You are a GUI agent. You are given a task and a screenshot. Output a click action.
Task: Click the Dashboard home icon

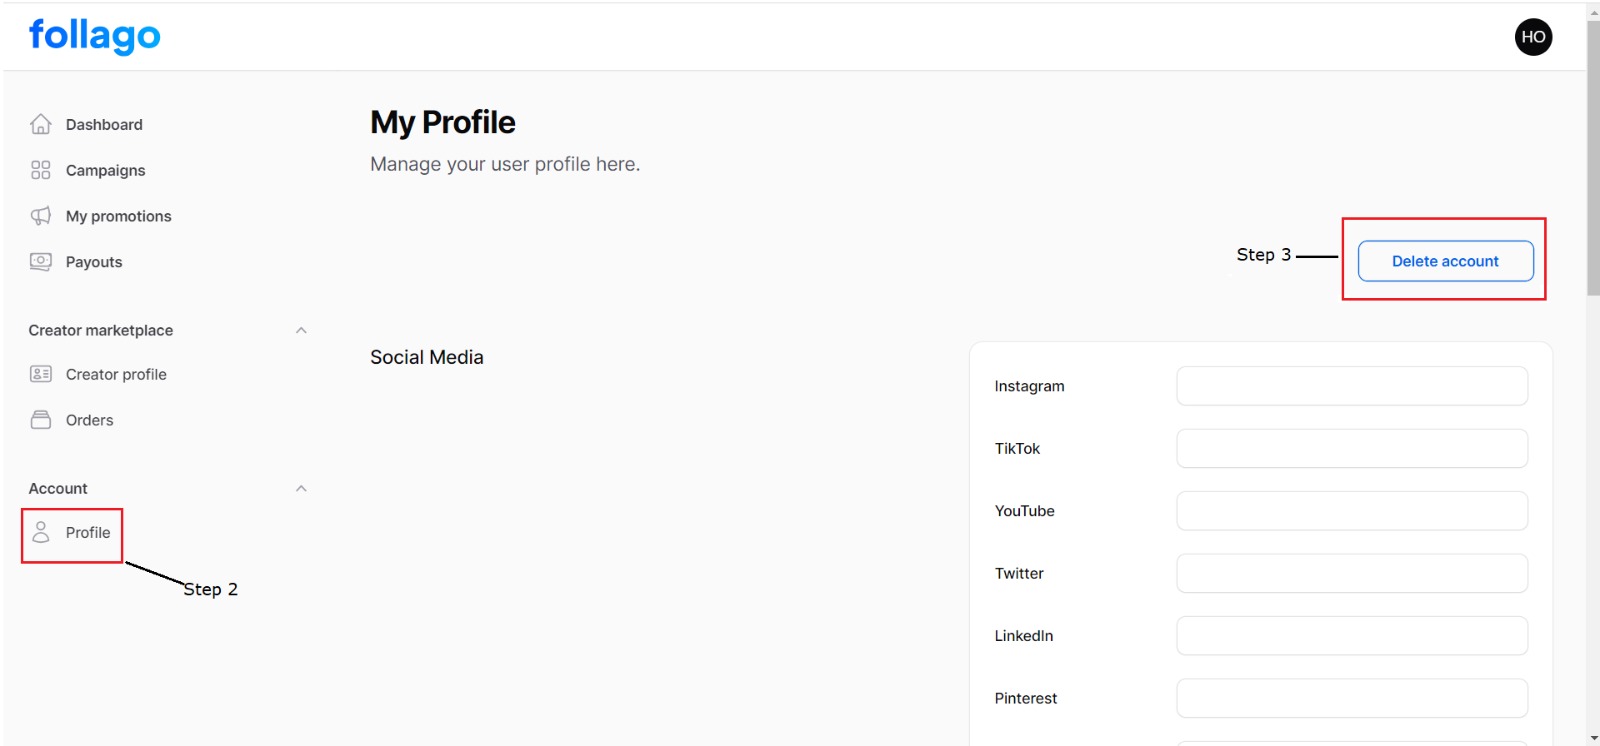[40, 124]
